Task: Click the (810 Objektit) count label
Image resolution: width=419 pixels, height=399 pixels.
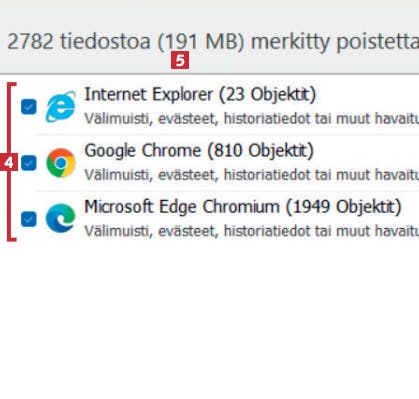Action: [x=260, y=151]
